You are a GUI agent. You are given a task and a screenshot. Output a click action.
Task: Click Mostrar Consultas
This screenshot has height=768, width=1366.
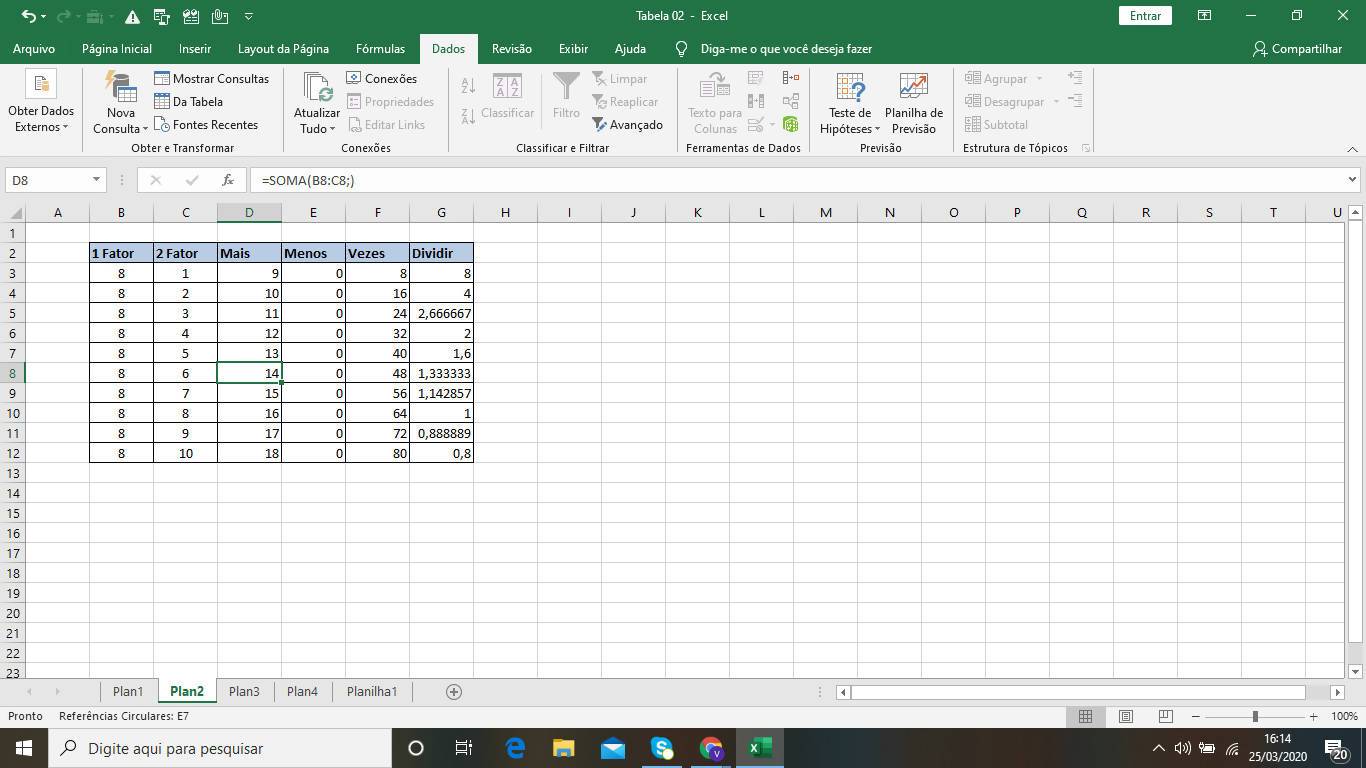click(211, 78)
